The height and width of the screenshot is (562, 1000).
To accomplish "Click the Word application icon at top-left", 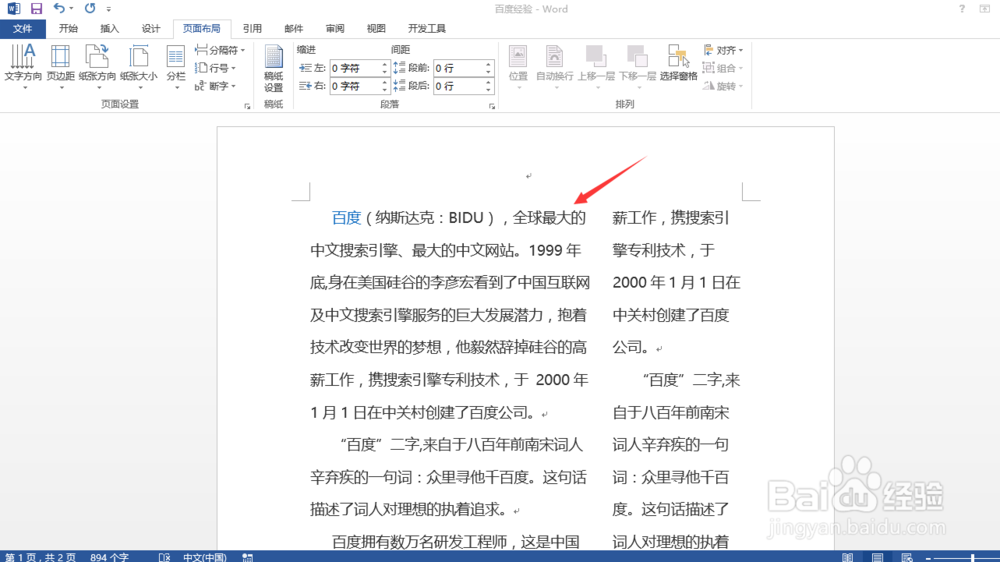I will [x=13, y=9].
